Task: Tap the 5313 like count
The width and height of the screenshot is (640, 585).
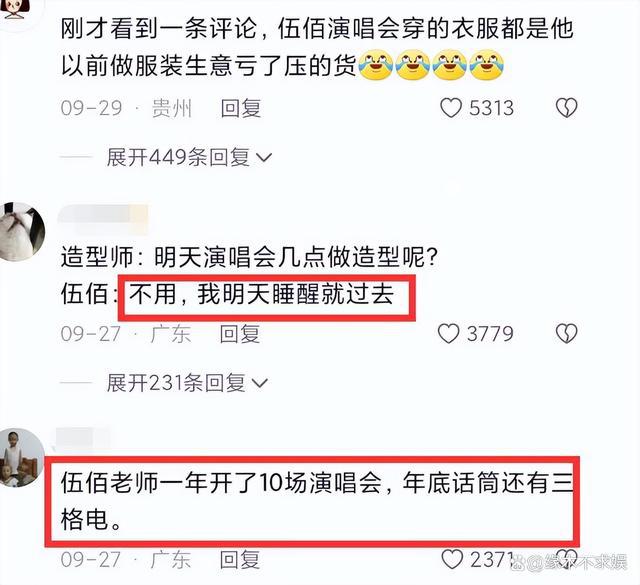Action: pos(491,108)
